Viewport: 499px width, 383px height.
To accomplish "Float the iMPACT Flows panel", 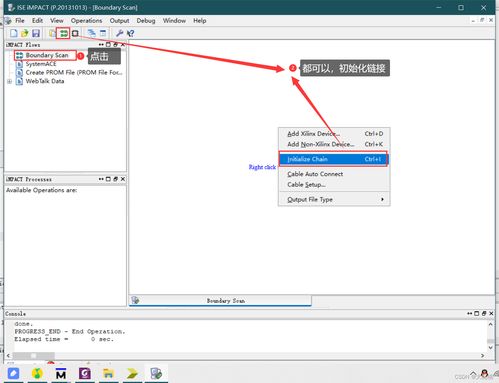I will click(115, 45).
